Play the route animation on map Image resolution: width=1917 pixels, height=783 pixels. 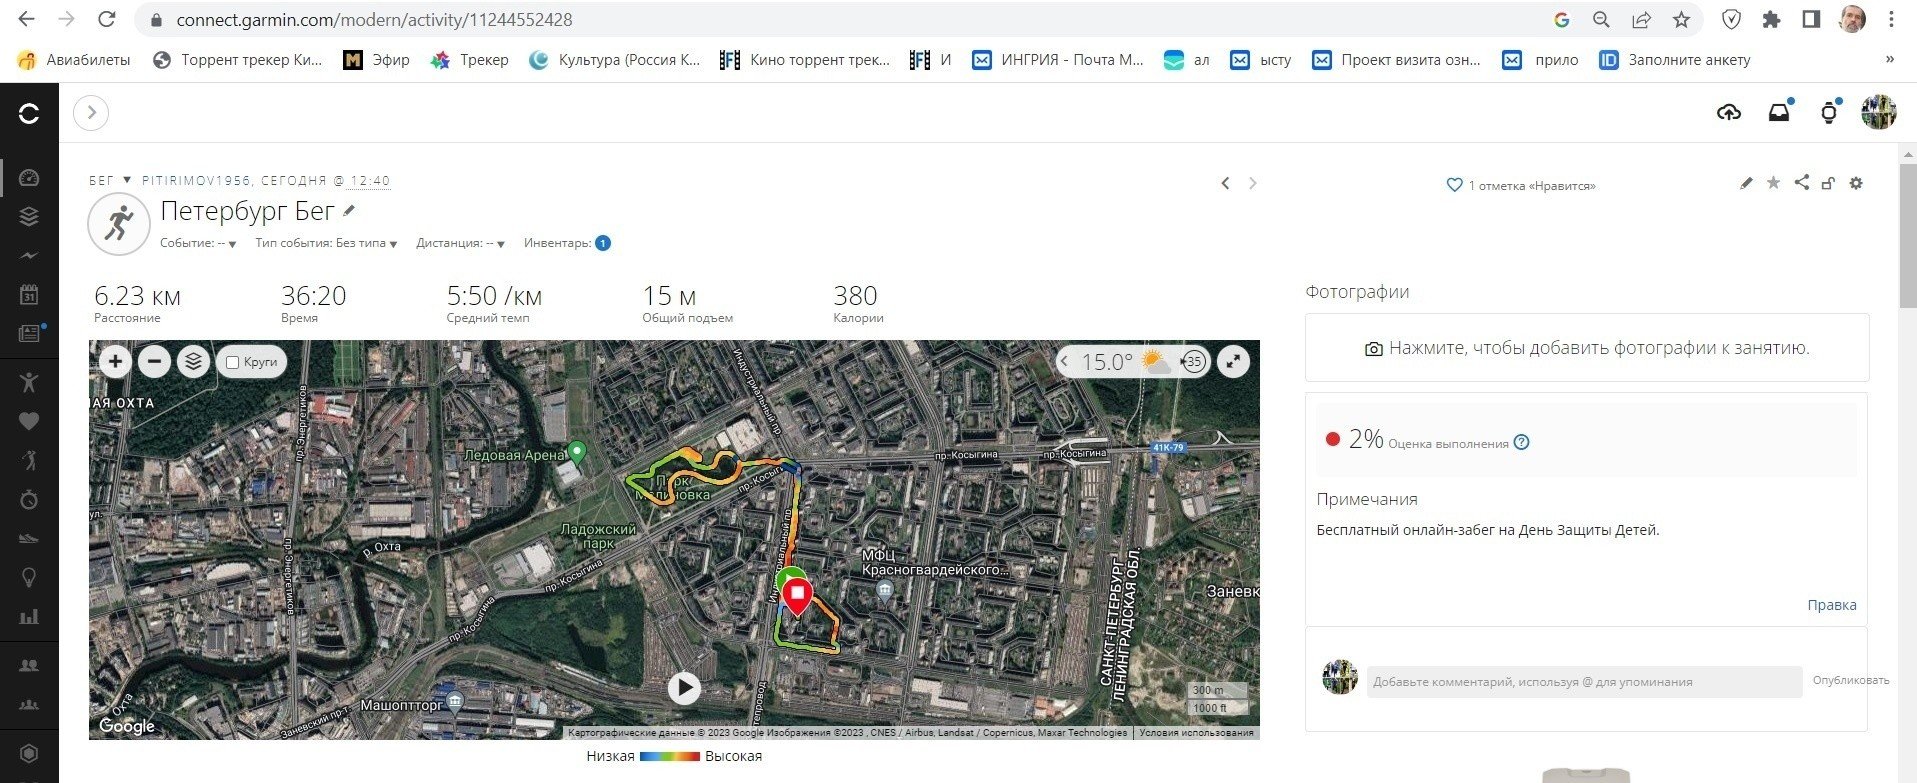click(684, 688)
